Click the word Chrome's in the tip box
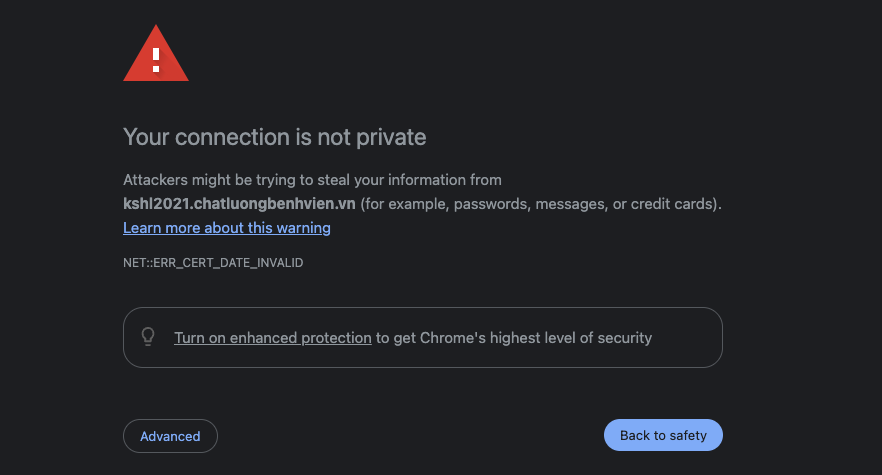The image size is (882, 475). (452, 338)
